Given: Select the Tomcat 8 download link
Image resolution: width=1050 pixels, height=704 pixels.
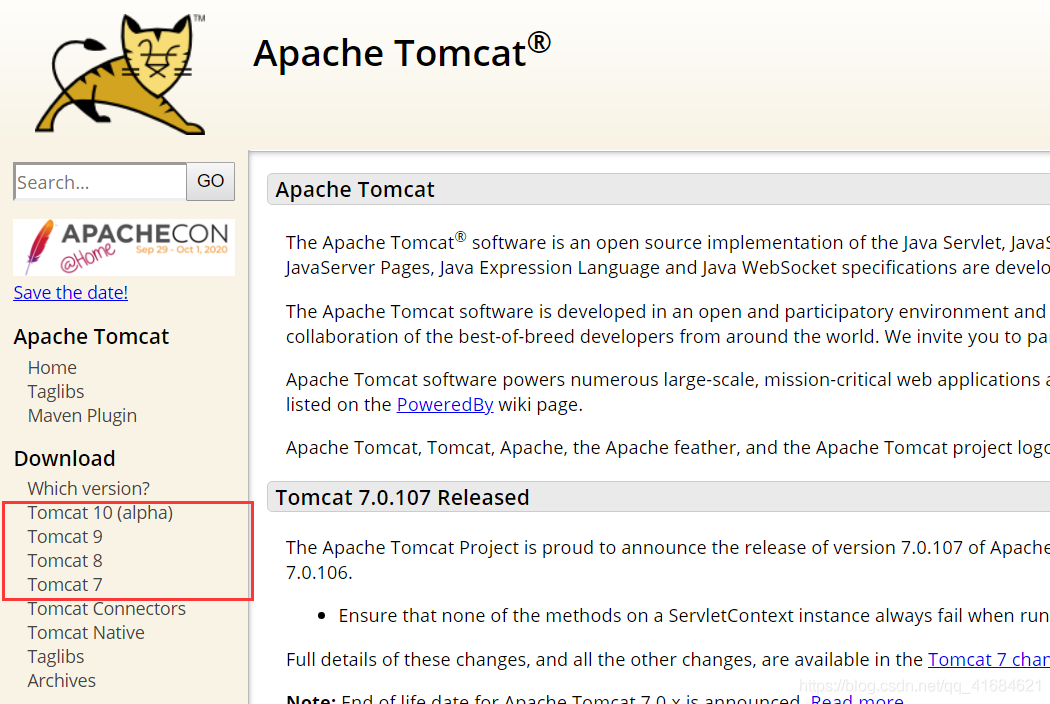Looking at the screenshot, I should [65, 560].
